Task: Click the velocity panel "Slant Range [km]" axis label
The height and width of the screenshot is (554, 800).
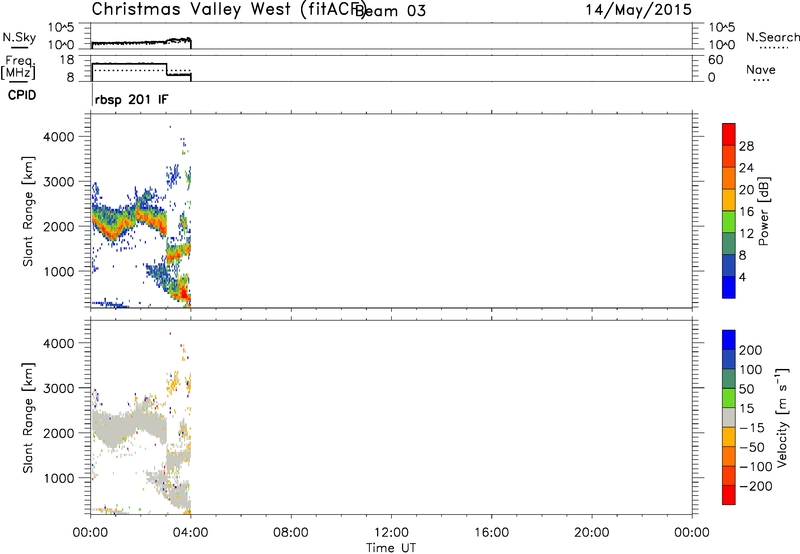Action: coord(28,418)
